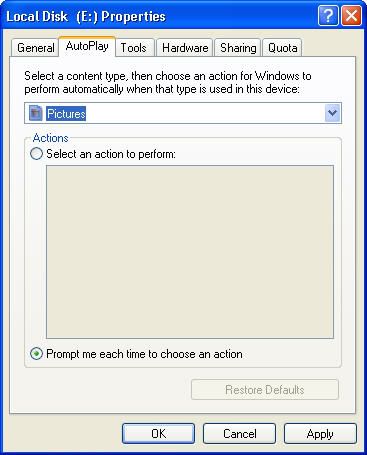The height and width of the screenshot is (455, 367).
Task: Click the Pictures combo box field
Action: coord(183,113)
